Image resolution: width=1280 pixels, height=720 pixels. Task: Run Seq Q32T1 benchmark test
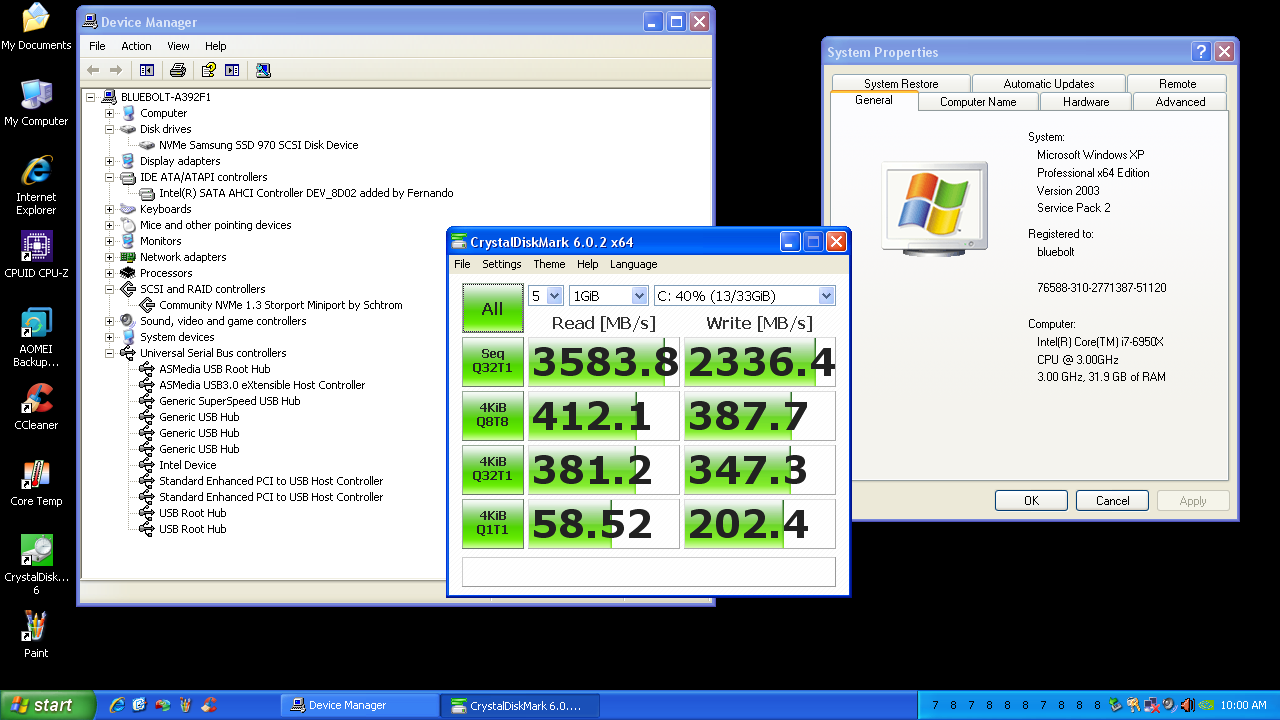[492, 362]
